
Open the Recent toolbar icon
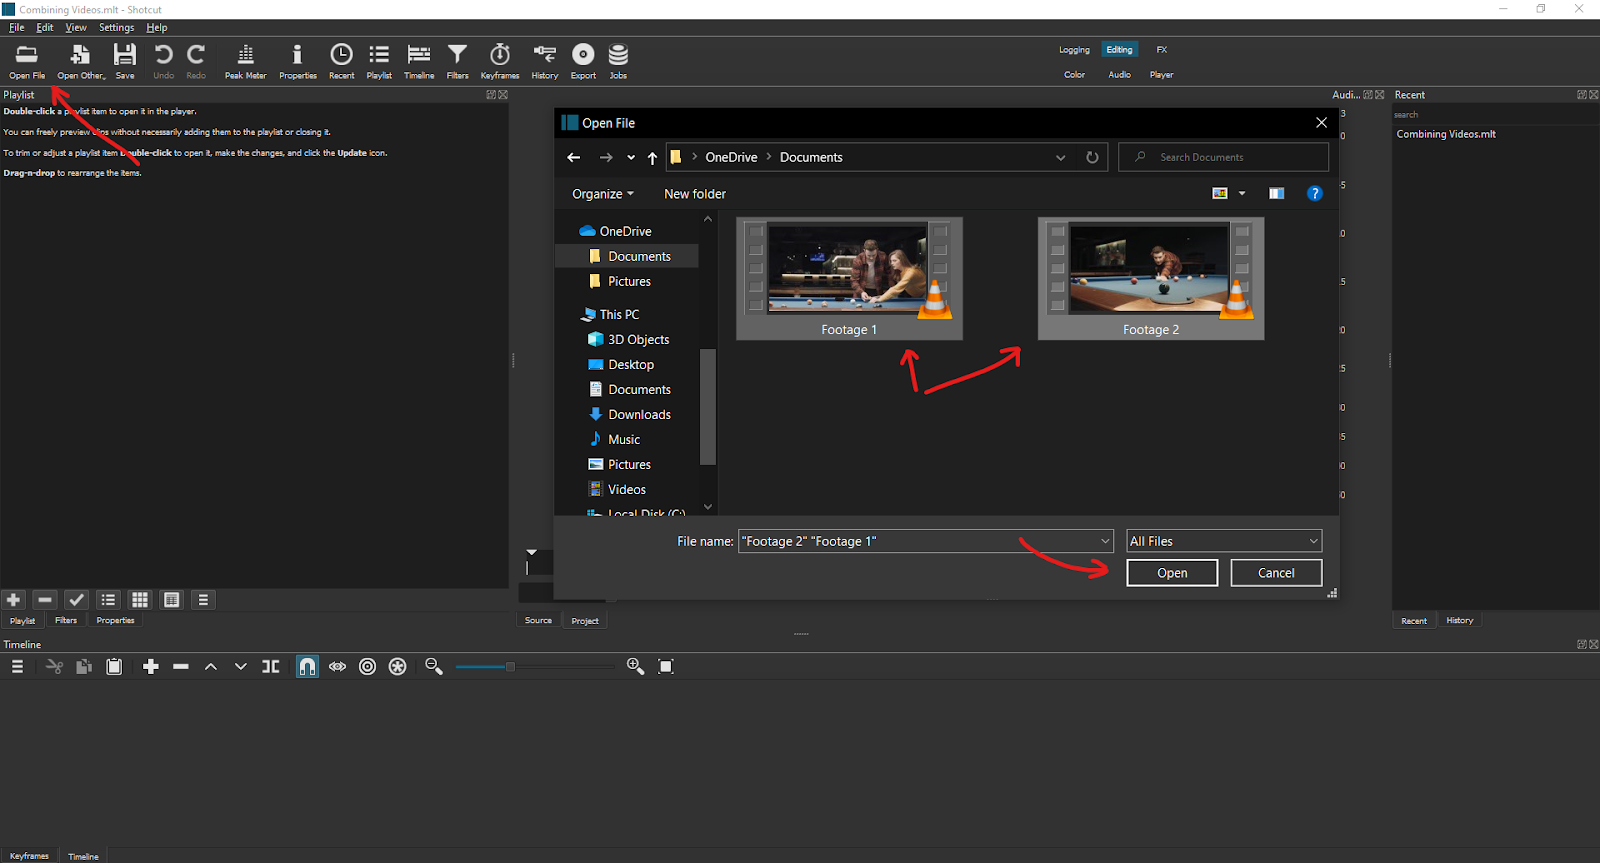point(341,61)
